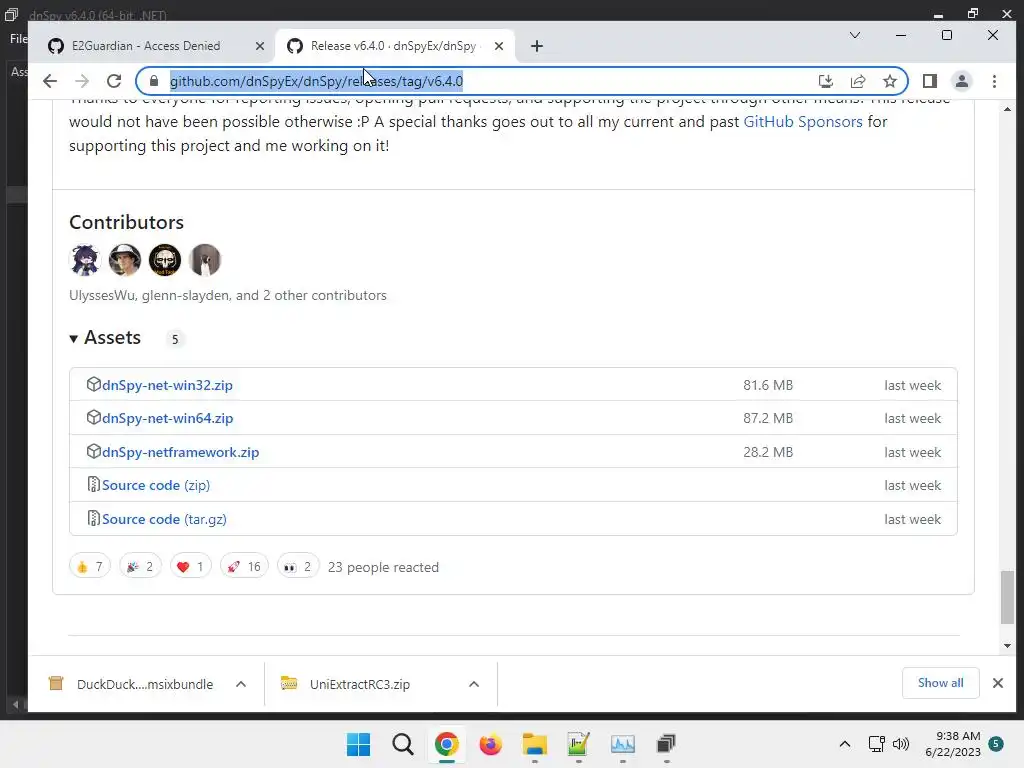
Task: Click Chrome icon in taskbar
Action: [x=447, y=744]
